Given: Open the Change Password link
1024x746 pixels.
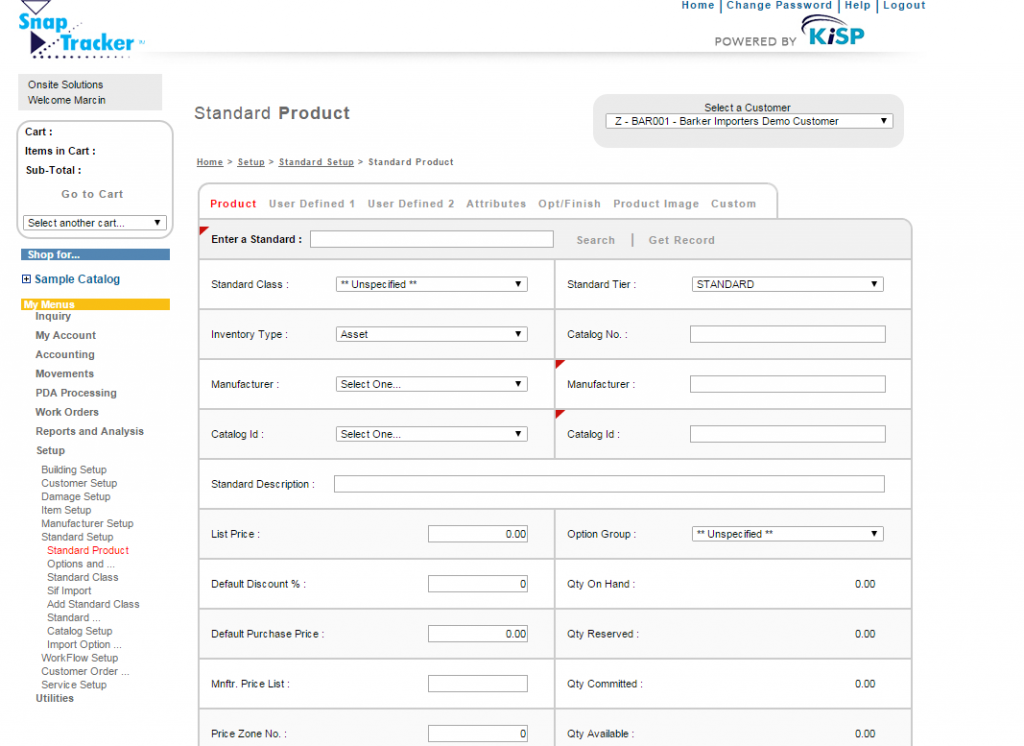Looking at the screenshot, I should click(x=779, y=5).
